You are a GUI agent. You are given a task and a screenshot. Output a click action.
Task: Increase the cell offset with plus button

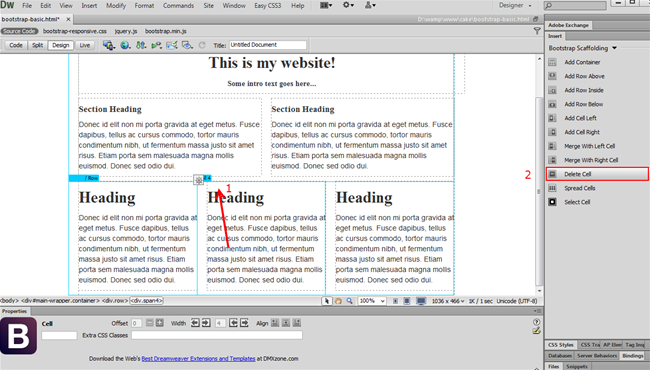160,323
